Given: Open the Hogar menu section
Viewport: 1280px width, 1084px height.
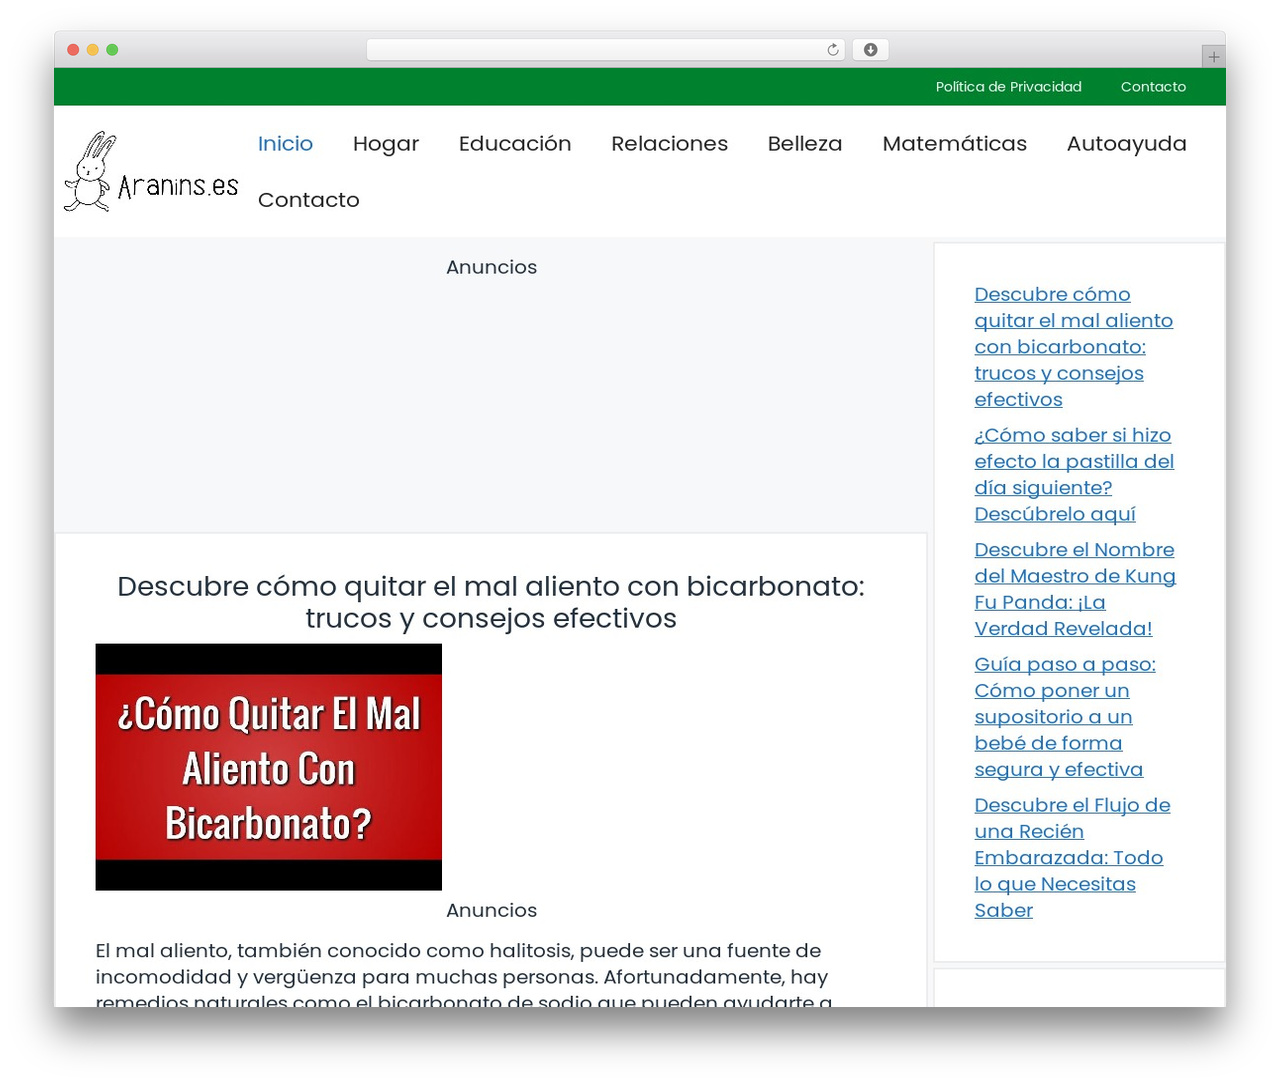Looking at the screenshot, I should click(x=386, y=144).
